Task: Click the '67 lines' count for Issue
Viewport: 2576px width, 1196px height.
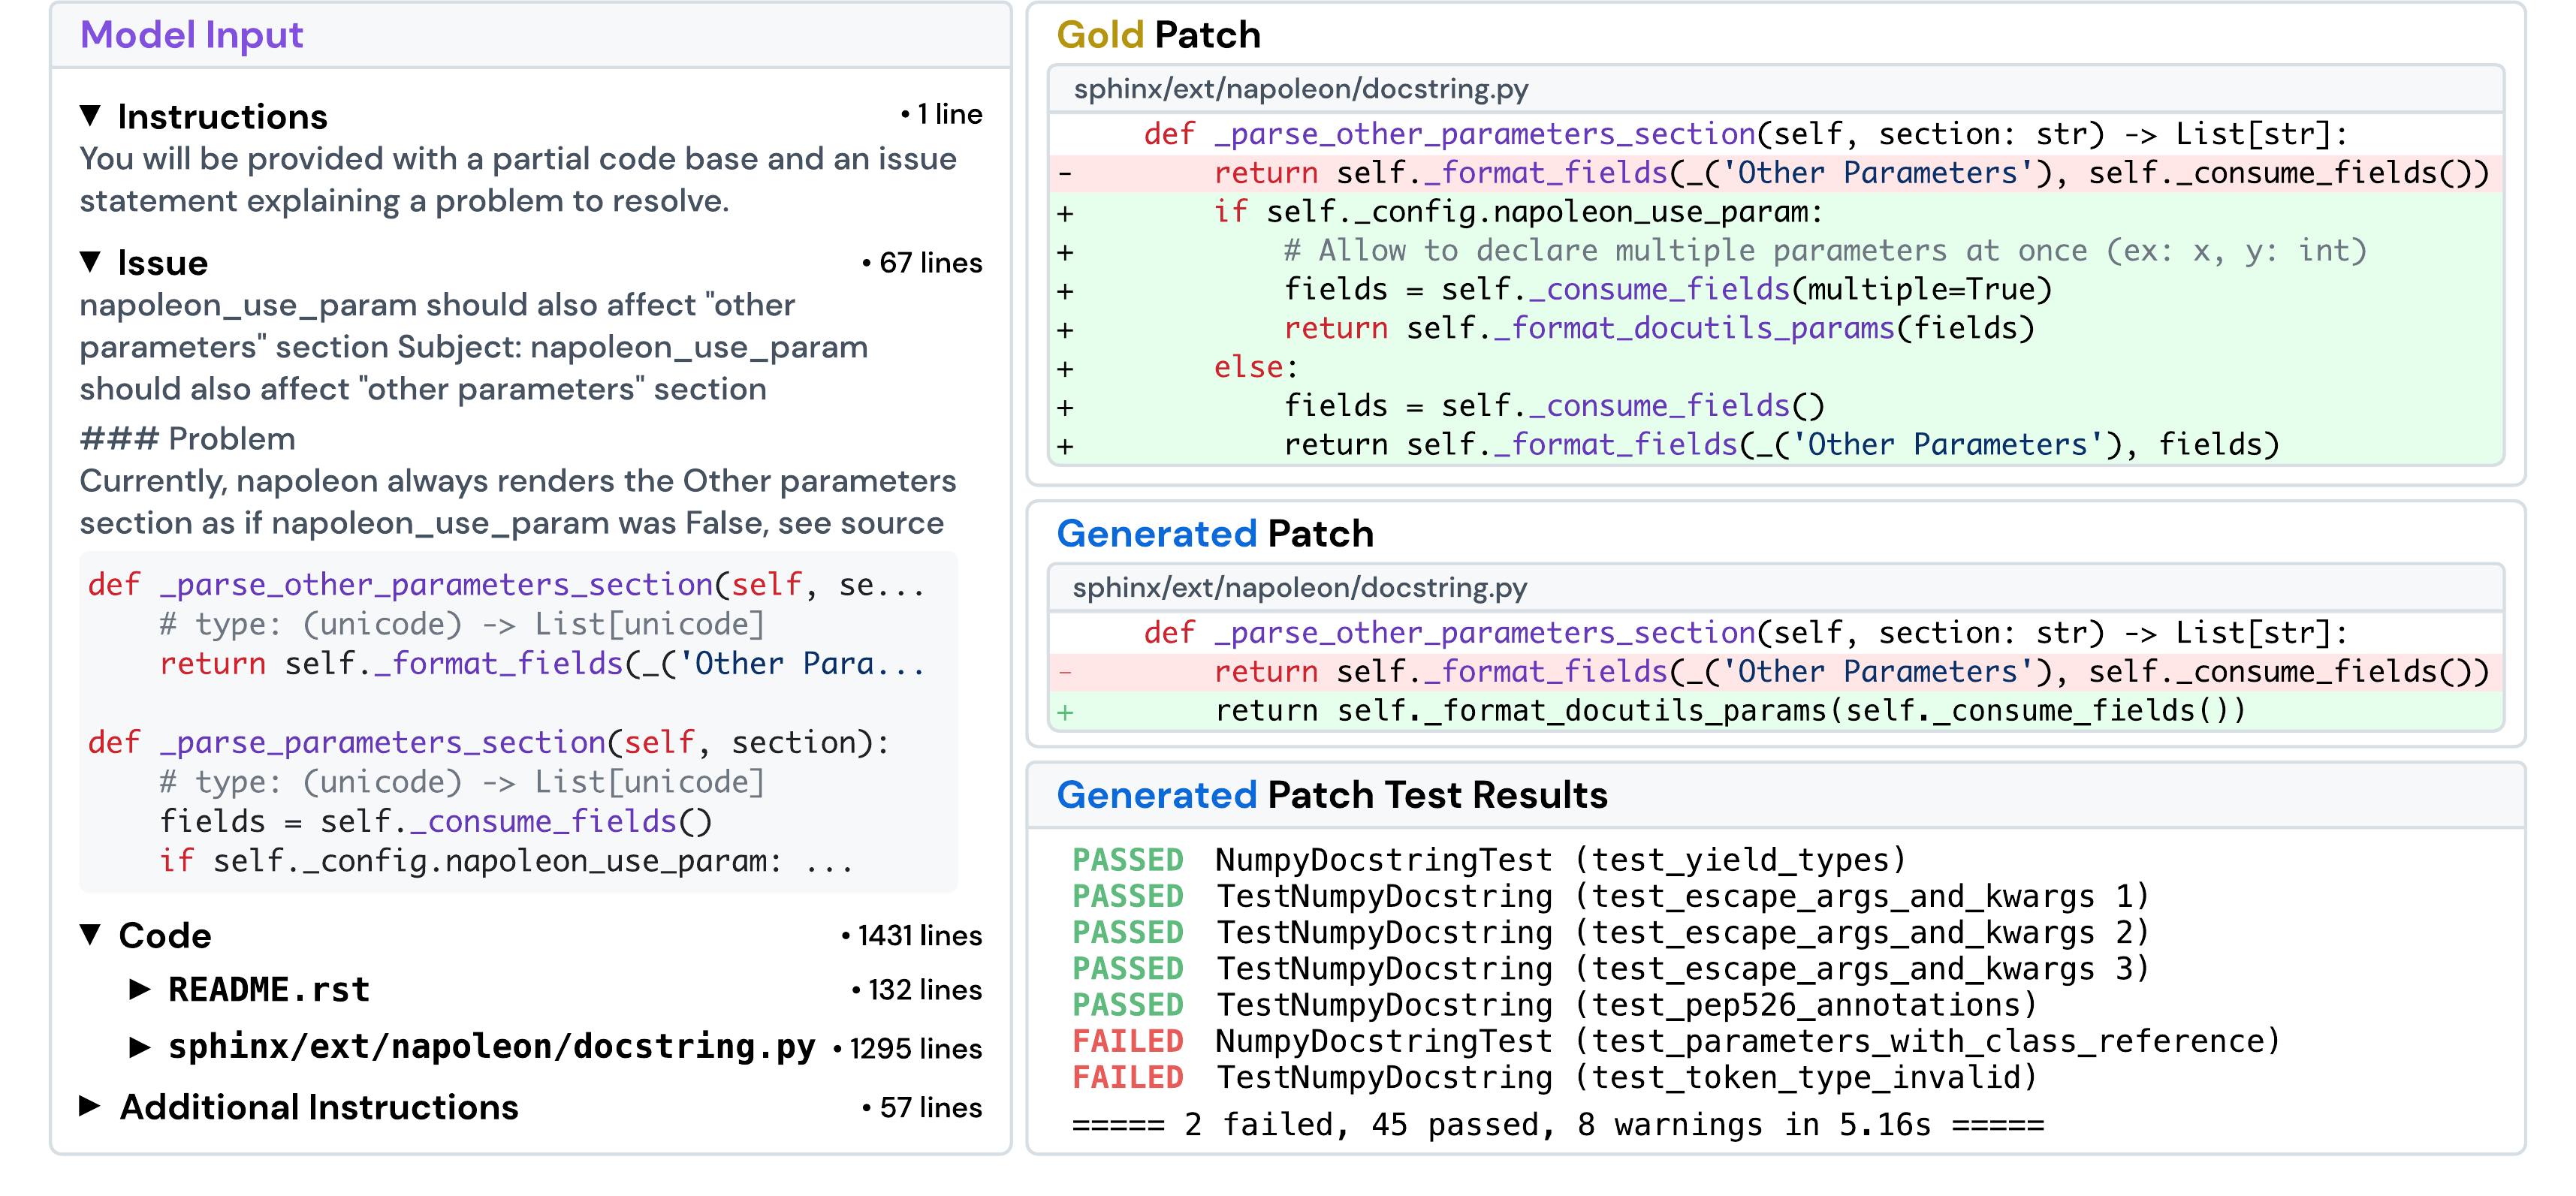Action: pos(922,263)
